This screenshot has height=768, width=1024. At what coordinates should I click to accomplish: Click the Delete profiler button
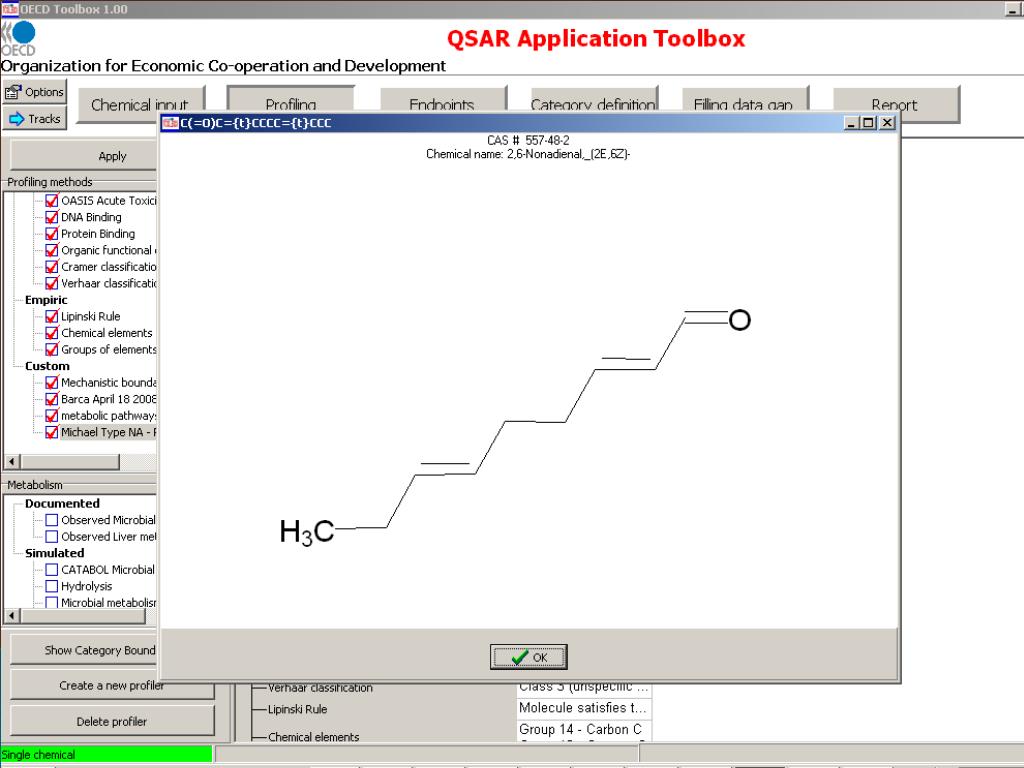[112, 722]
